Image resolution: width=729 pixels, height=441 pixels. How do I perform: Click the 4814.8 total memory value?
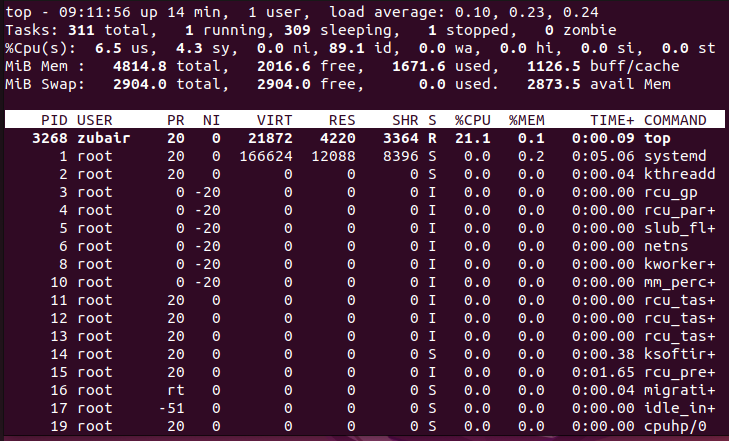point(139,66)
